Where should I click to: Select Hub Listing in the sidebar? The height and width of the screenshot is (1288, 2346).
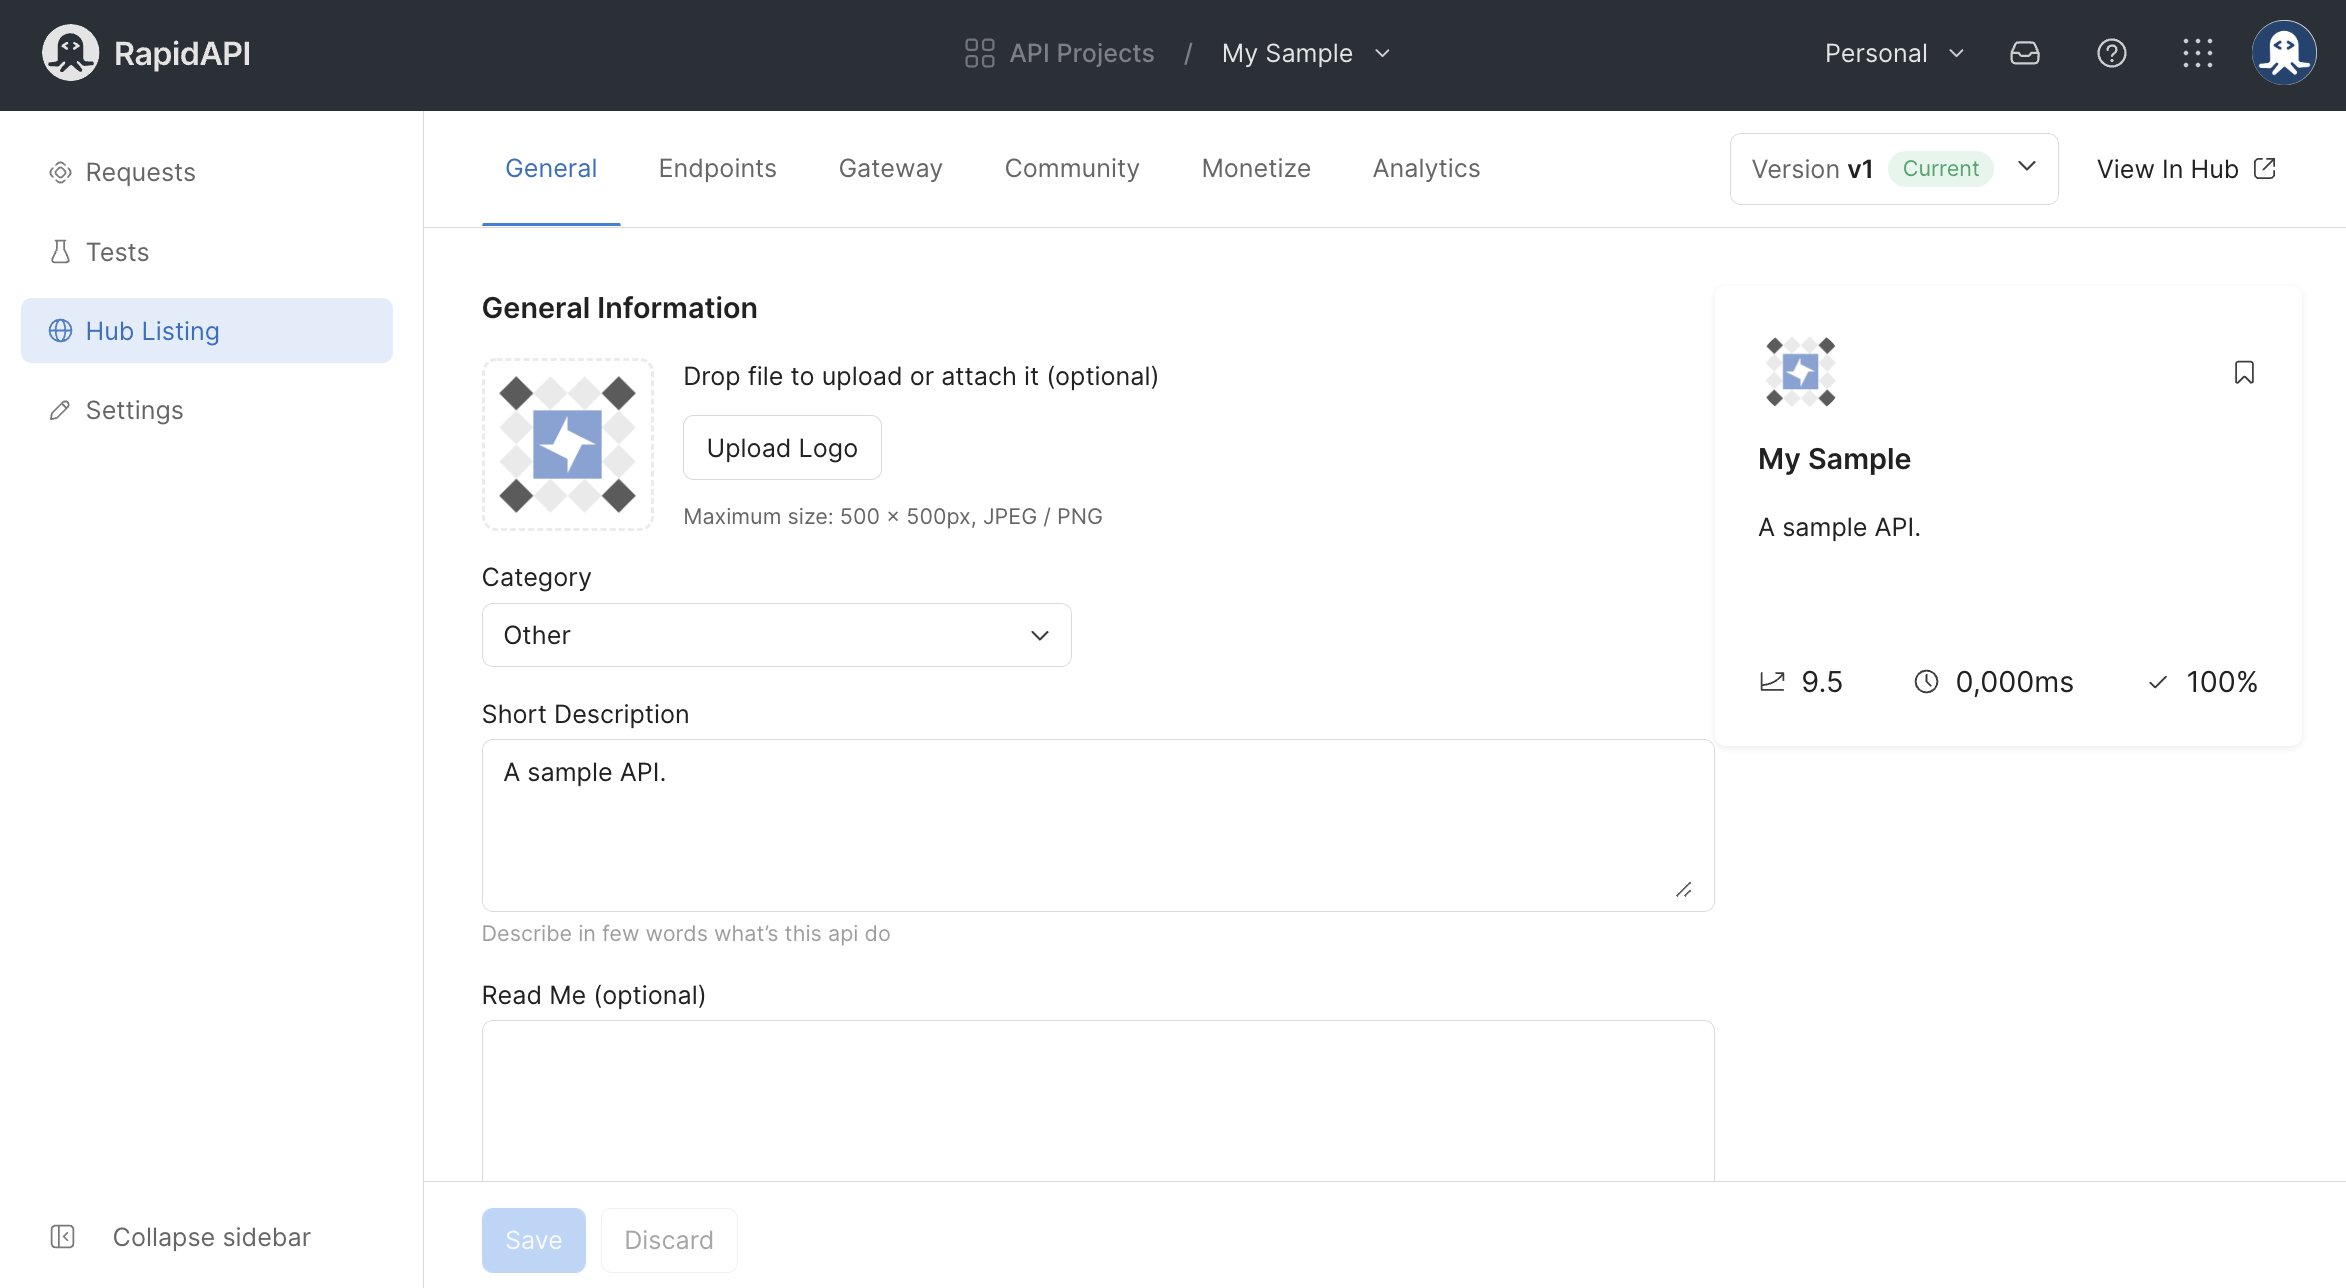pyautogui.click(x=207, y=331)
